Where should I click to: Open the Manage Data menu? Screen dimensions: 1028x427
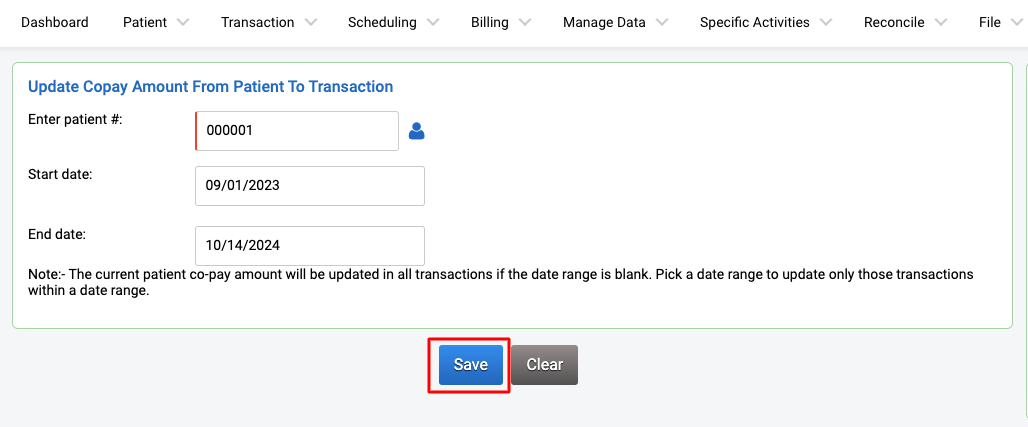point(604,22)
